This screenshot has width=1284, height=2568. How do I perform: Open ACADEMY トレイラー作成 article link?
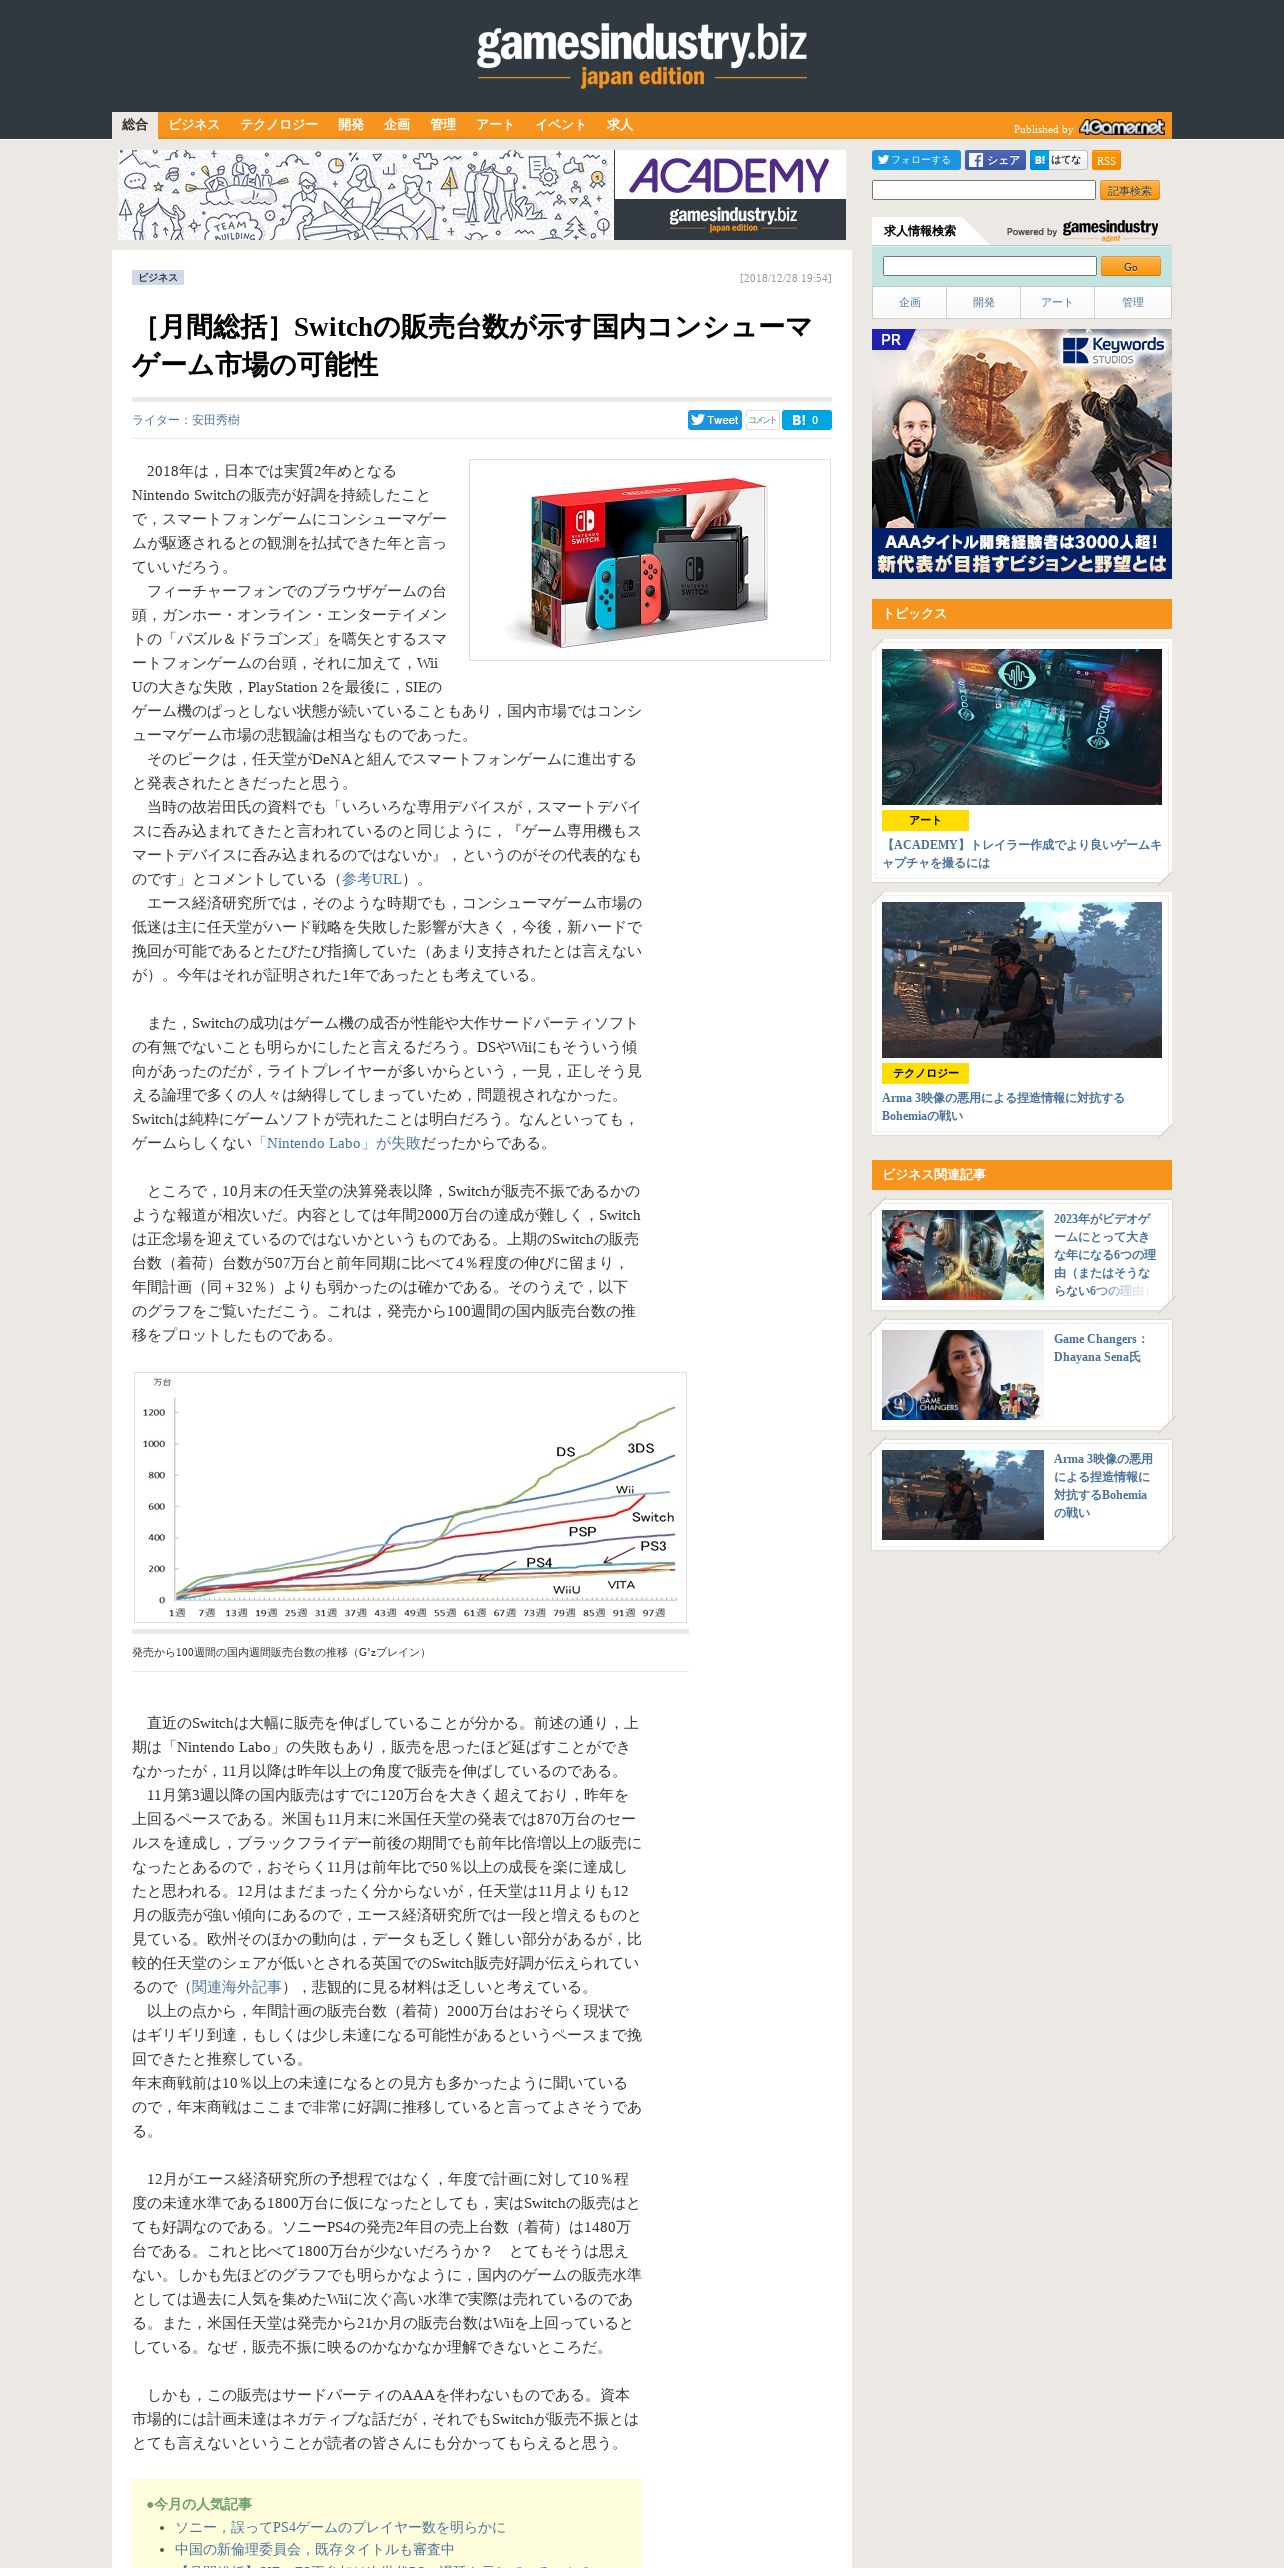click(1022, 854)
